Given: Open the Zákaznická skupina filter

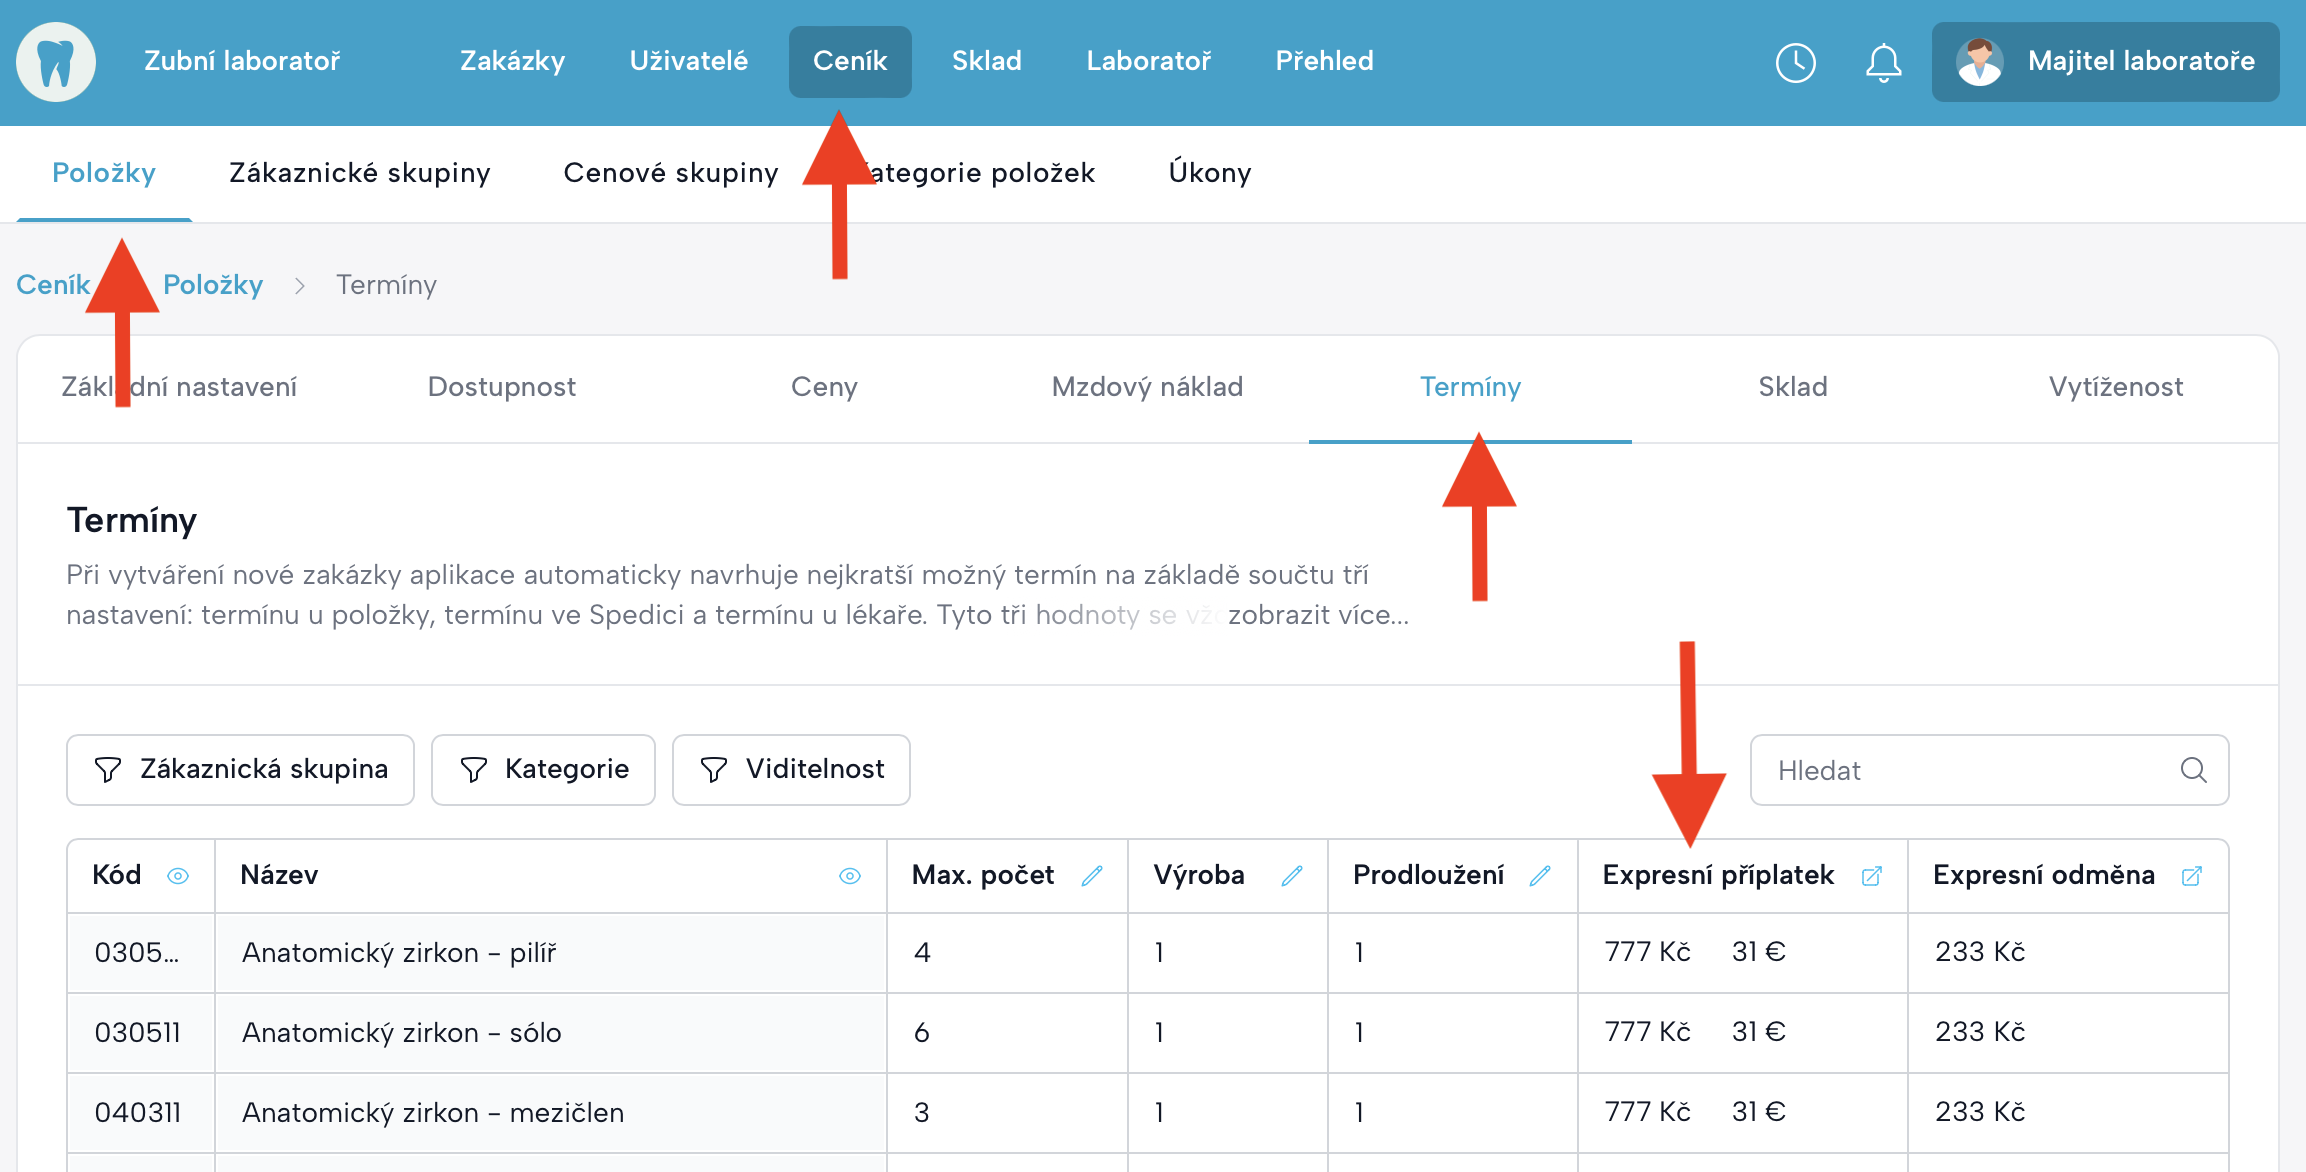Looking at the screenshot, I should tap(240, 770).
